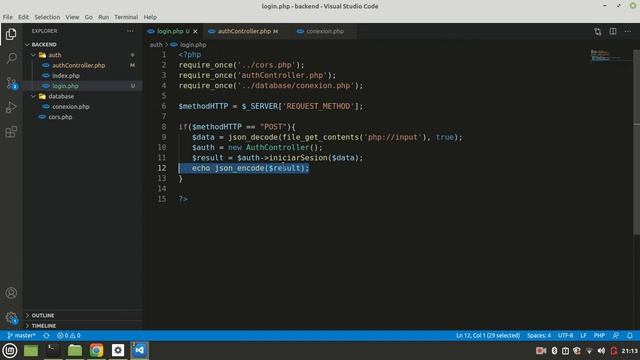The height and width of the screenshot is (360, 640).
Task: Open the network tray icon
Action: pos(589,351)
